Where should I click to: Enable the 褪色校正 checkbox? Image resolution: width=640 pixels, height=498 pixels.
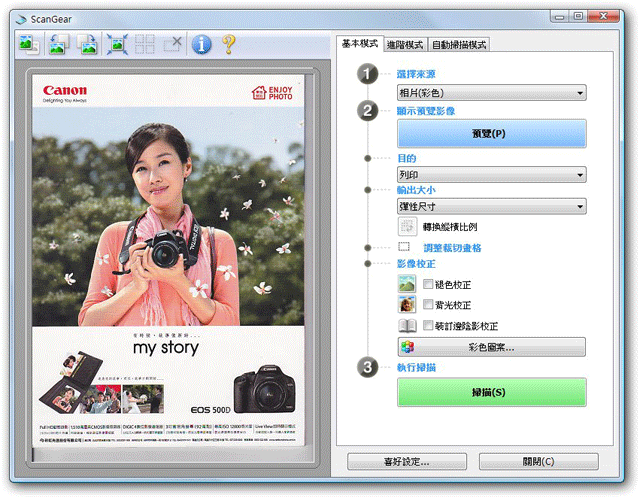(428, 284)
